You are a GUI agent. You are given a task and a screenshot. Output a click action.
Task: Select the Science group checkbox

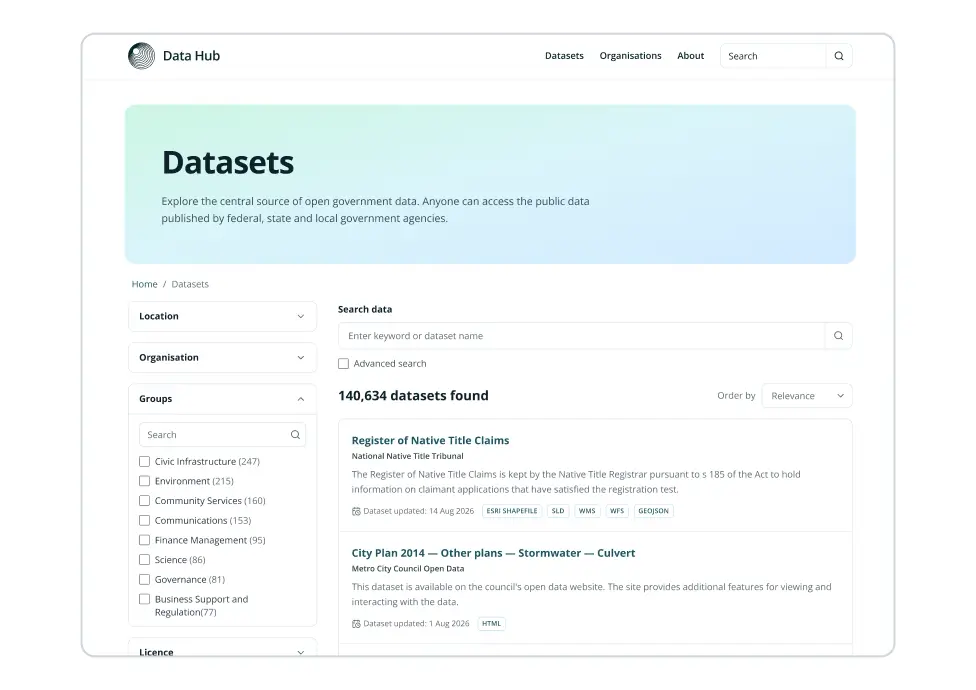click(x=144, y=560)
